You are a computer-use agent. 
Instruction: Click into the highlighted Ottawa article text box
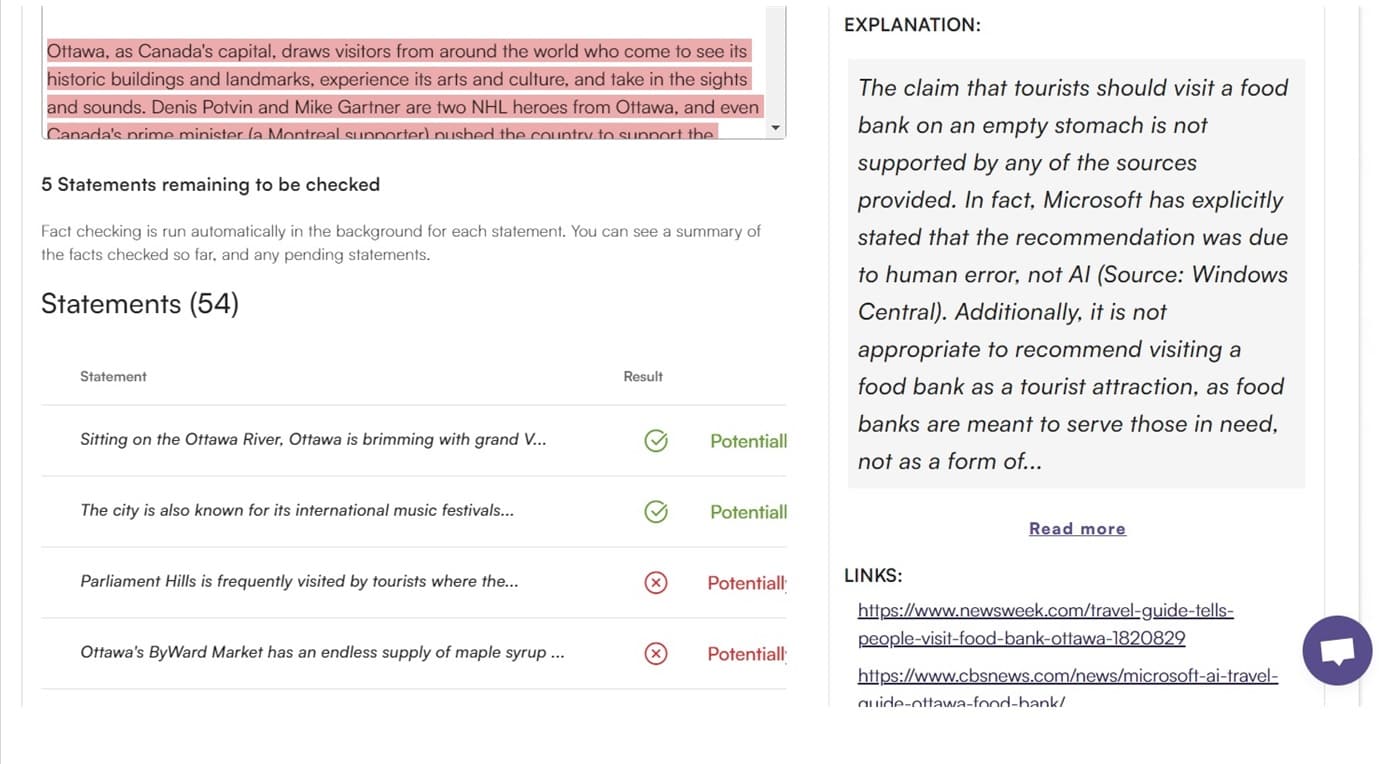click(404, 88)
